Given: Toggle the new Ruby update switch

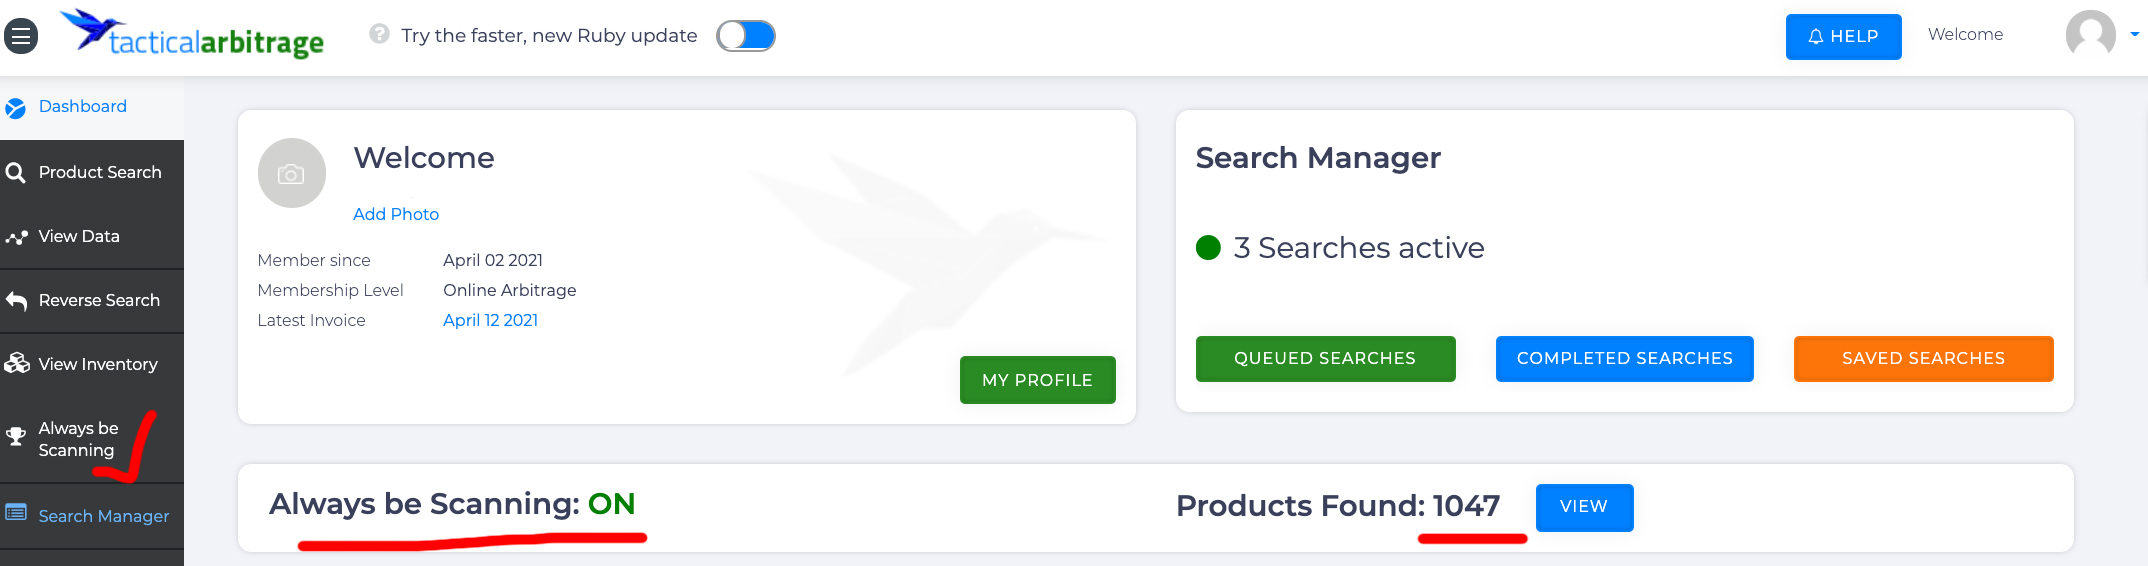Looking at the screenshot, I should 746,36.
